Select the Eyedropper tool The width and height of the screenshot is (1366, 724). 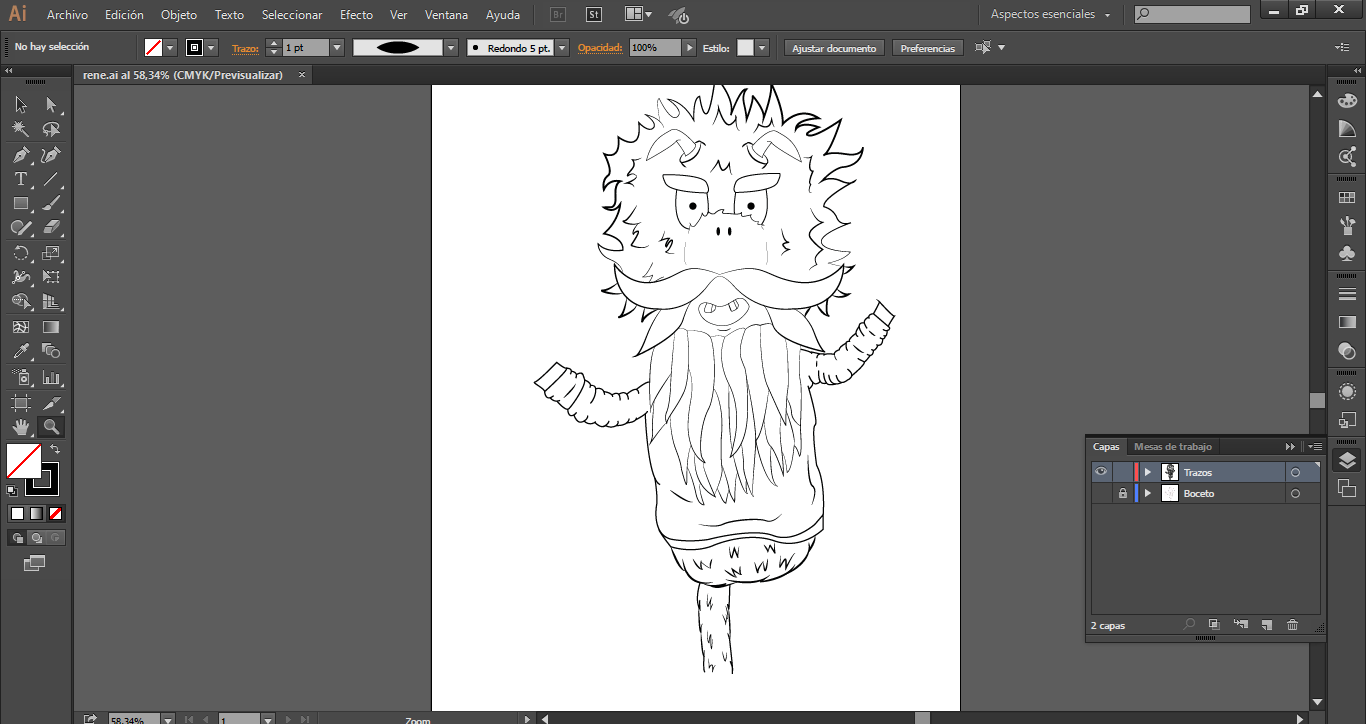[x=21, y=351]
